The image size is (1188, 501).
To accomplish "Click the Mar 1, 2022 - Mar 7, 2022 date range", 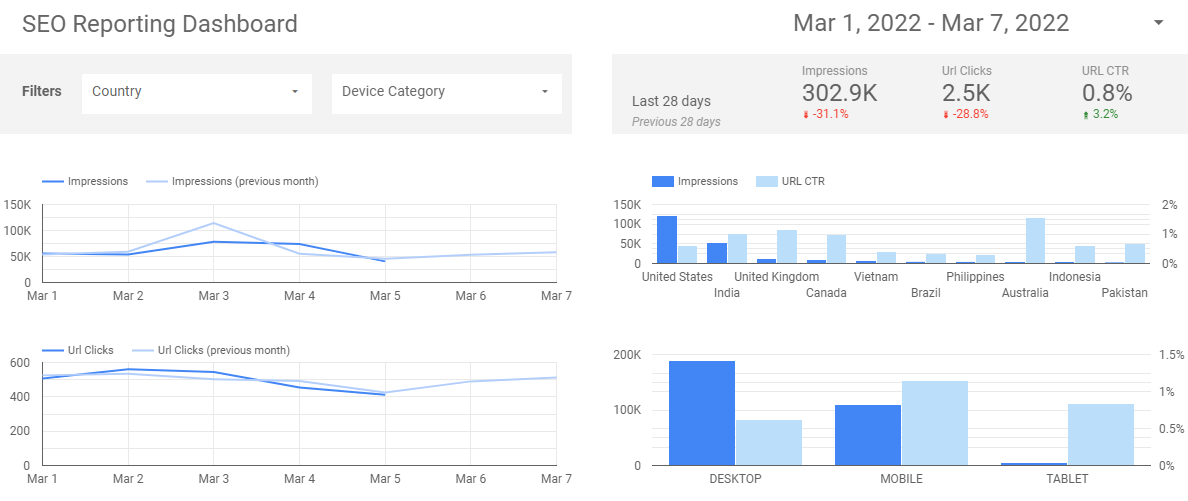I will pos(930,23).
